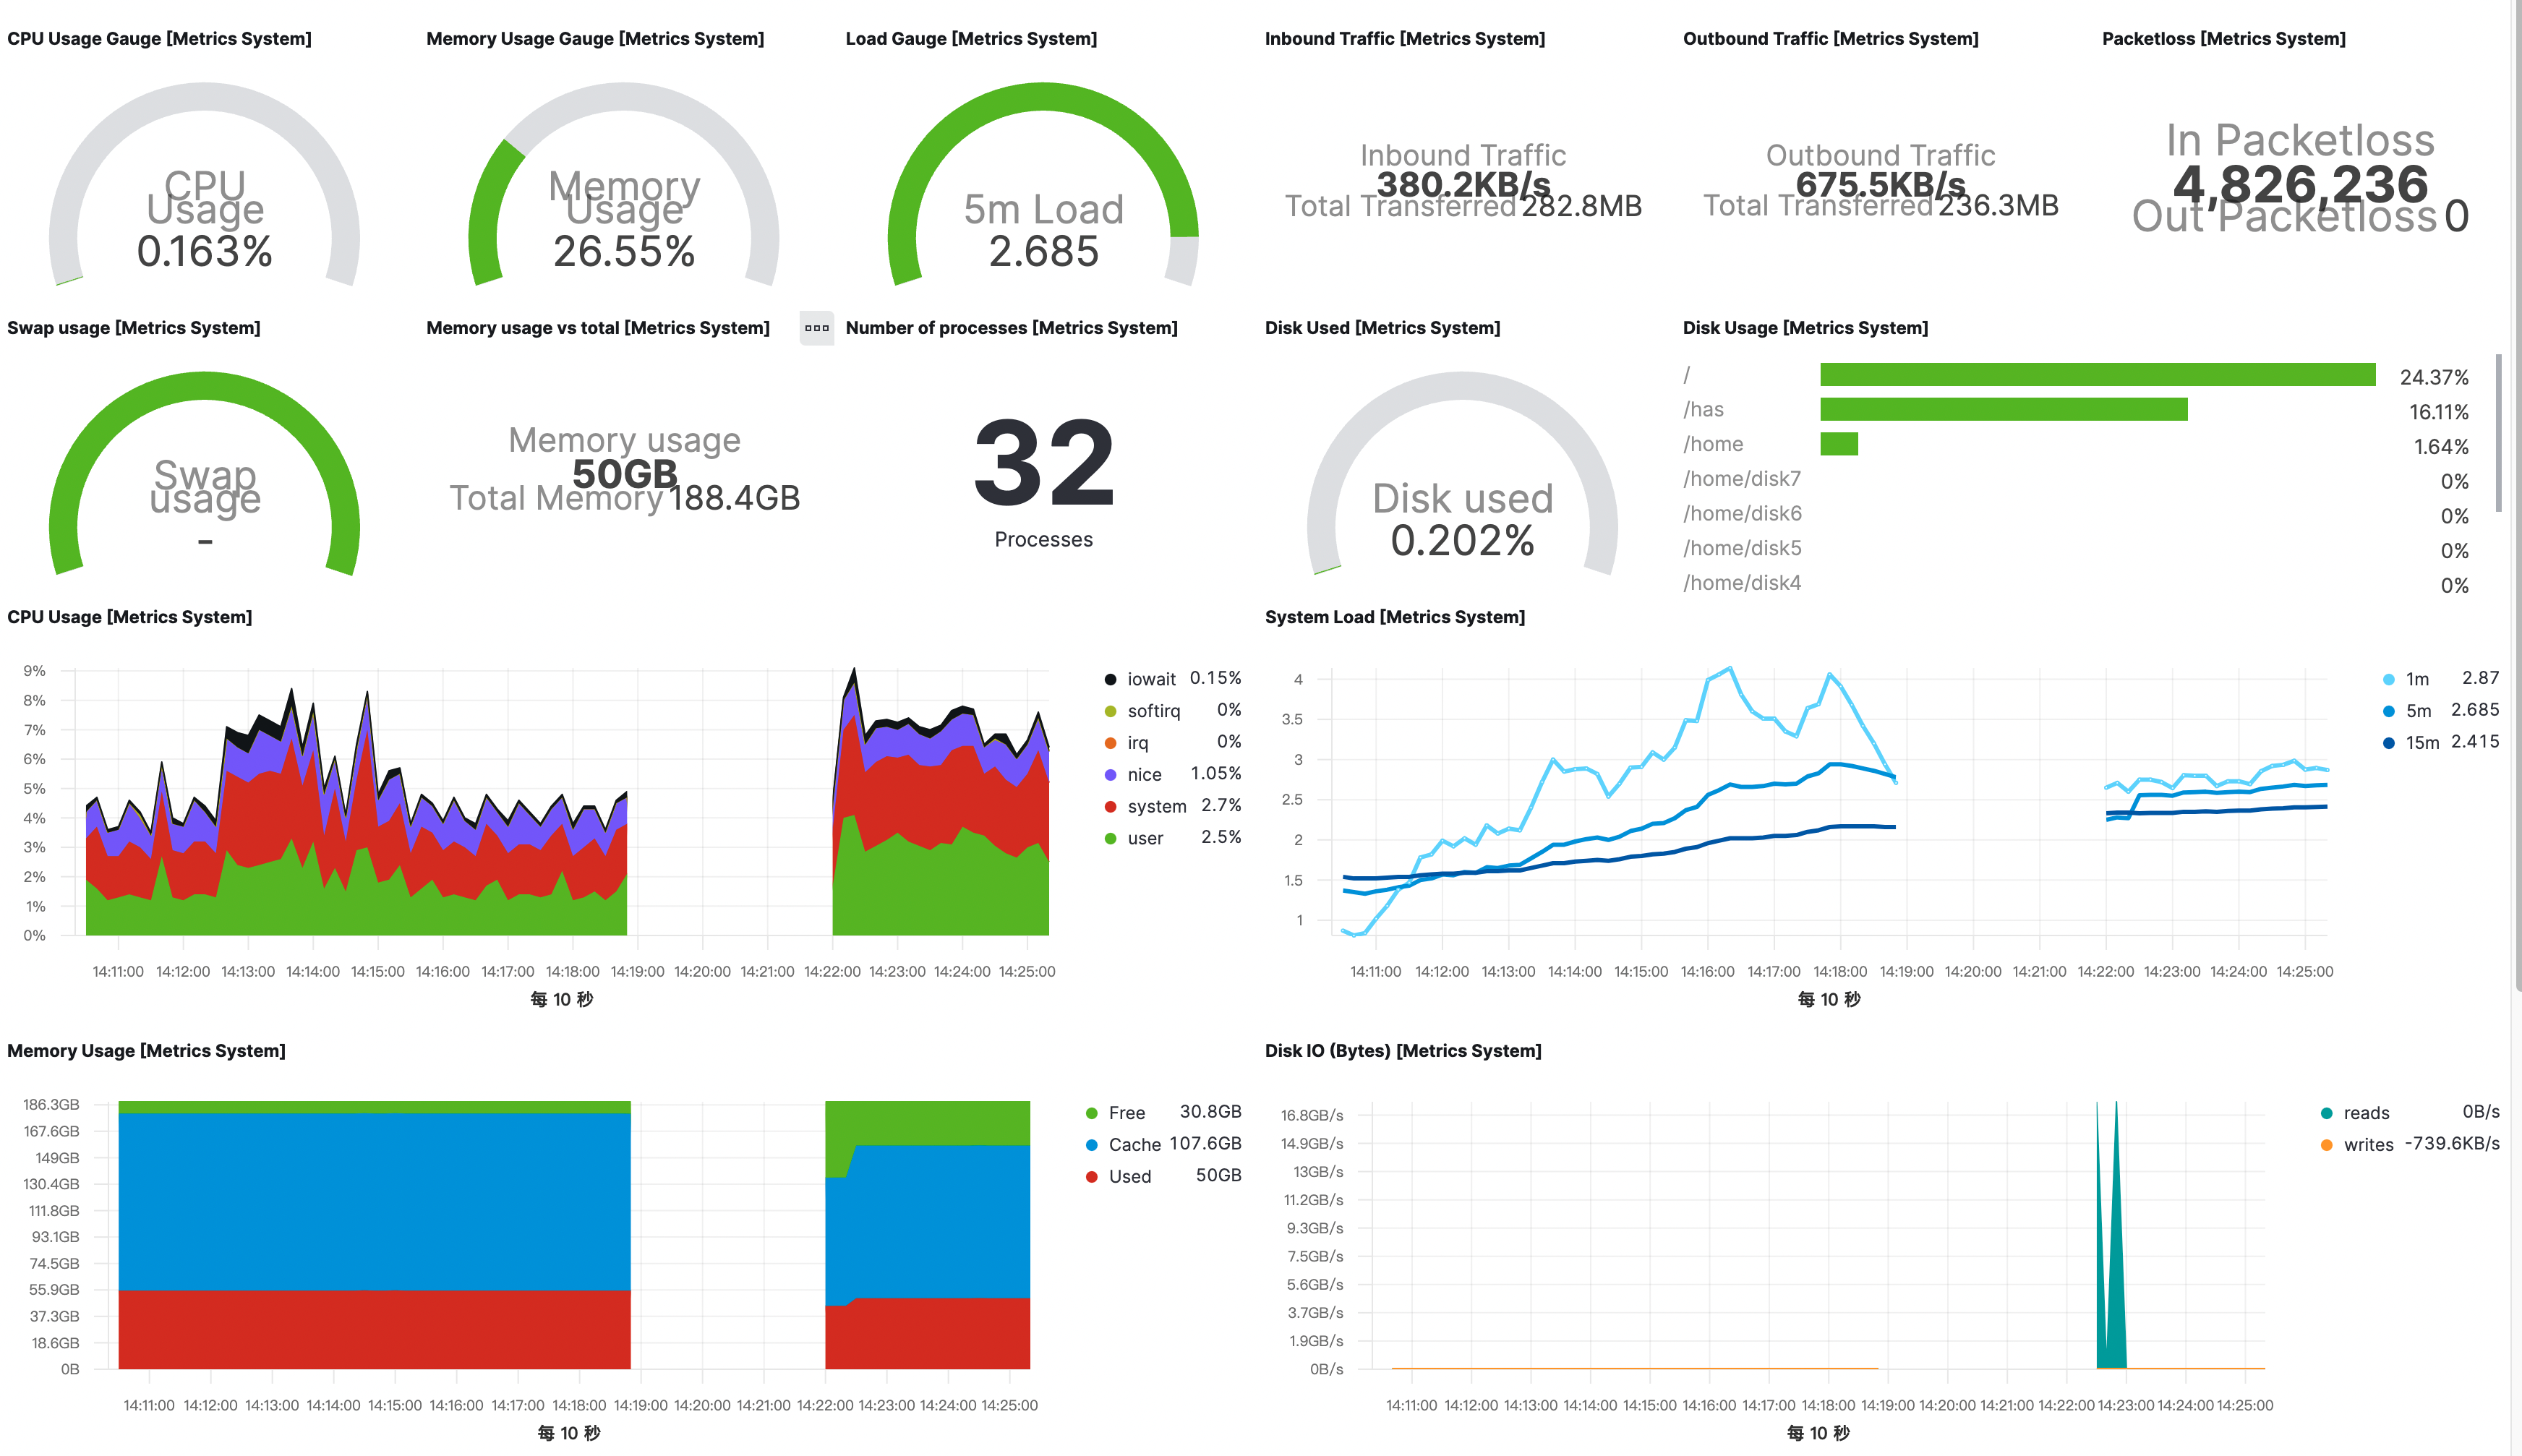Click the 5m load legend dot
The image size is (2522, 1456).
pyautogui.click(x=2388, y=711)
